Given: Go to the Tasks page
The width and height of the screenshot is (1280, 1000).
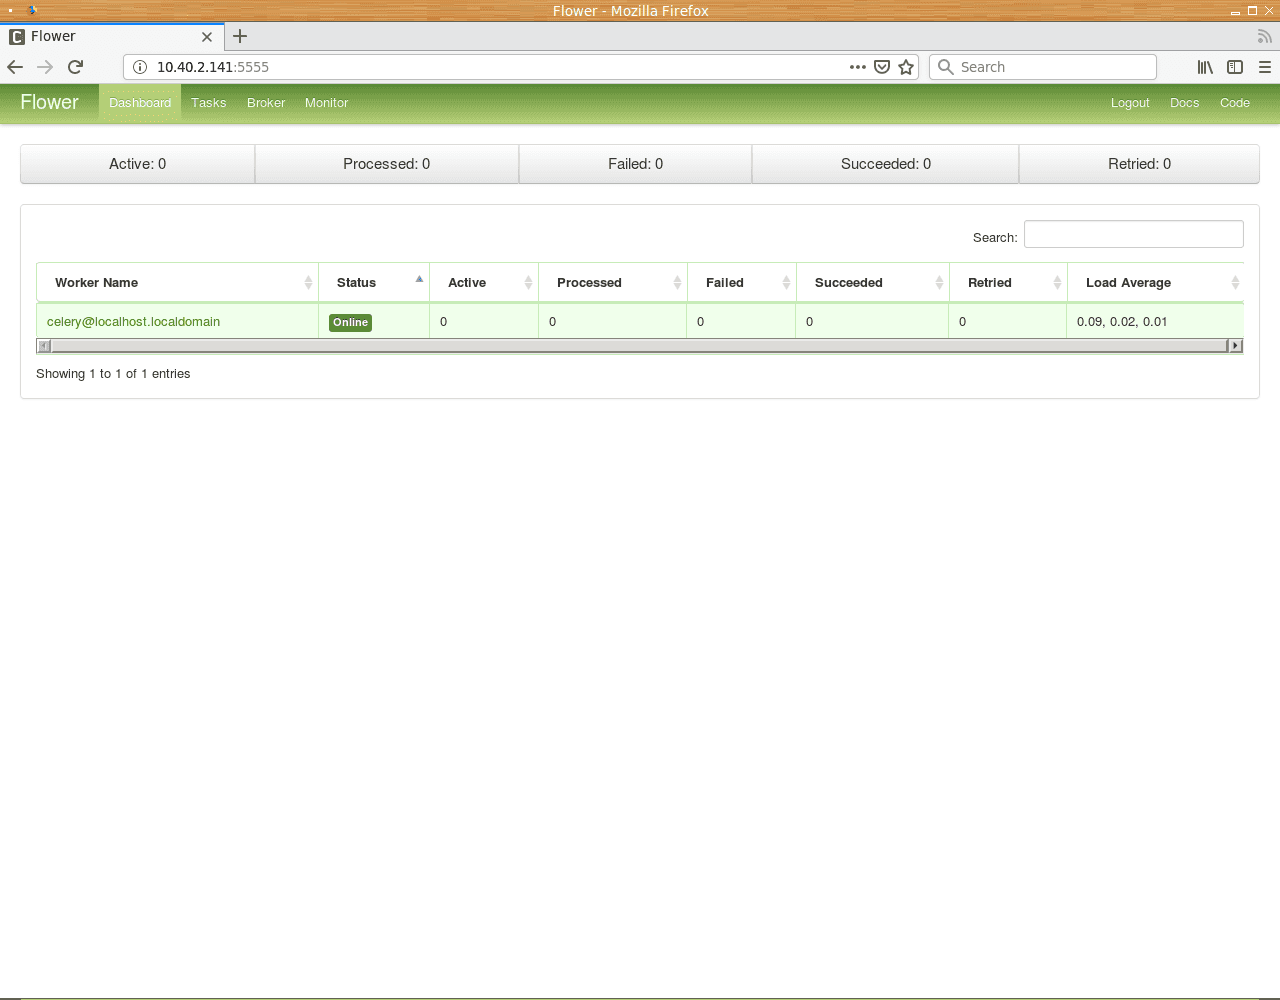Looking at the screenshot, I should pos(209,103).
